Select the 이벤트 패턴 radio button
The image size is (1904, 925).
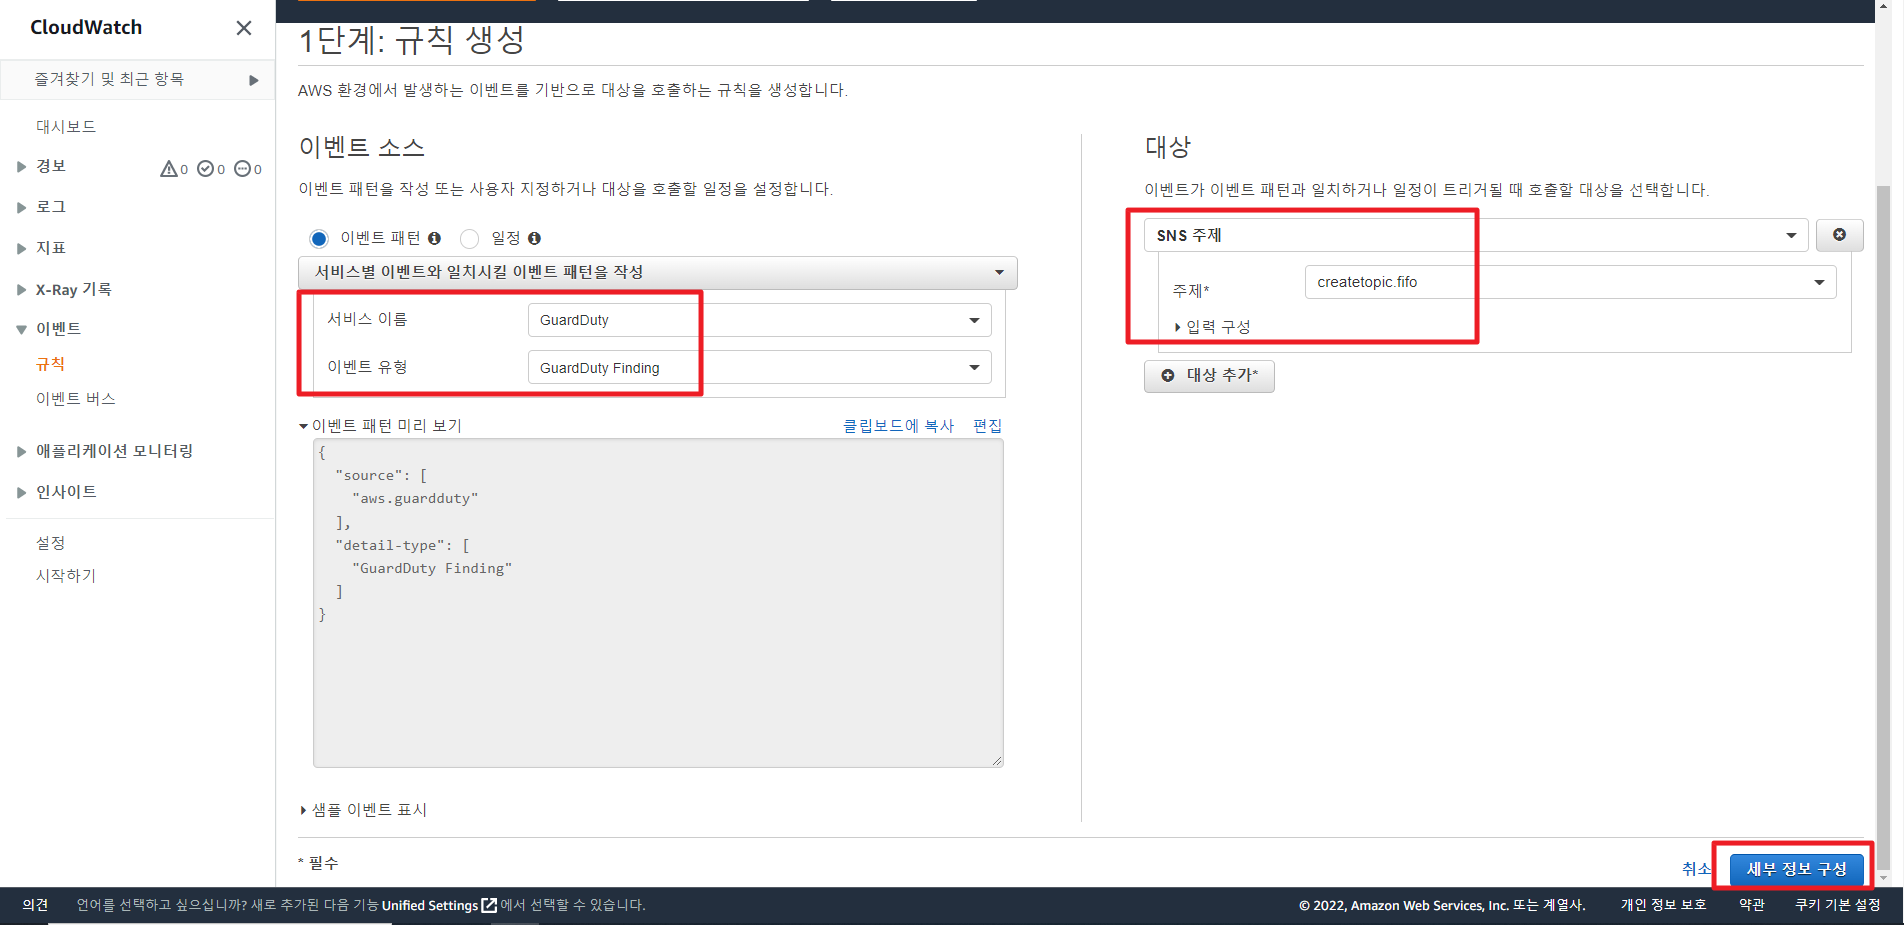[319, 238]
